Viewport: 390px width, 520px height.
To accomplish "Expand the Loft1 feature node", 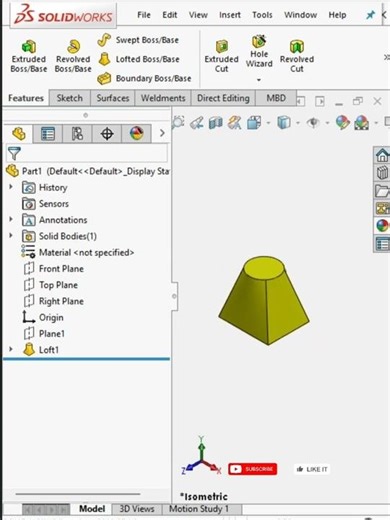I will pos(11,349).
